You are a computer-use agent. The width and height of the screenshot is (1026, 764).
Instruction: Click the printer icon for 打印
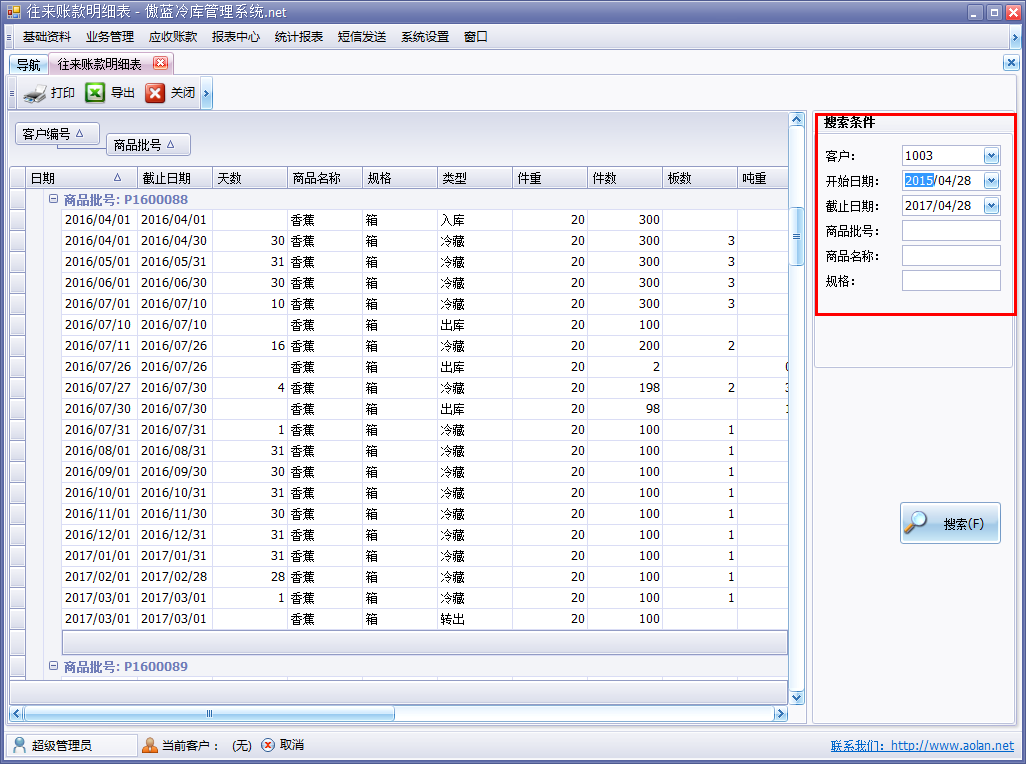coord(35,94)
